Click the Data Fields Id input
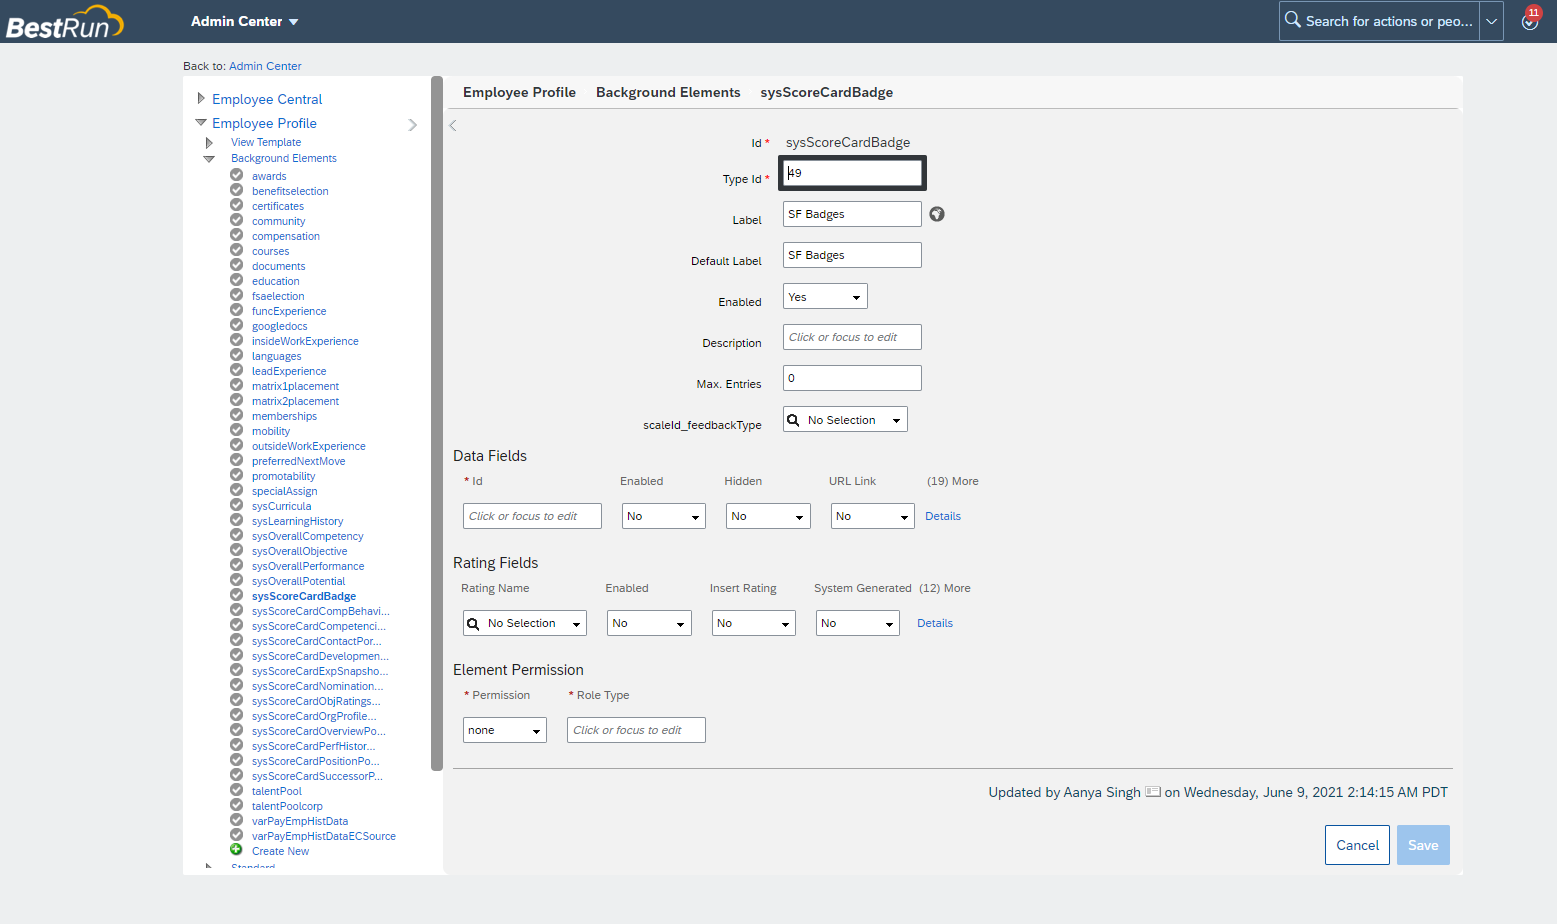The height and width of the screenshot is (924, 1557). point(532,516)
